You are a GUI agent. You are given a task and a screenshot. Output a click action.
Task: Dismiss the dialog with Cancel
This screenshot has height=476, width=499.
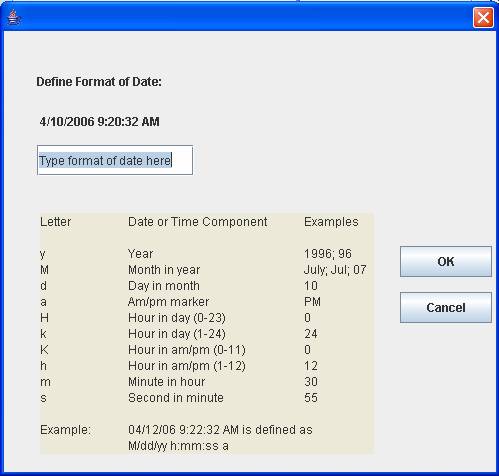pos(446,308)
